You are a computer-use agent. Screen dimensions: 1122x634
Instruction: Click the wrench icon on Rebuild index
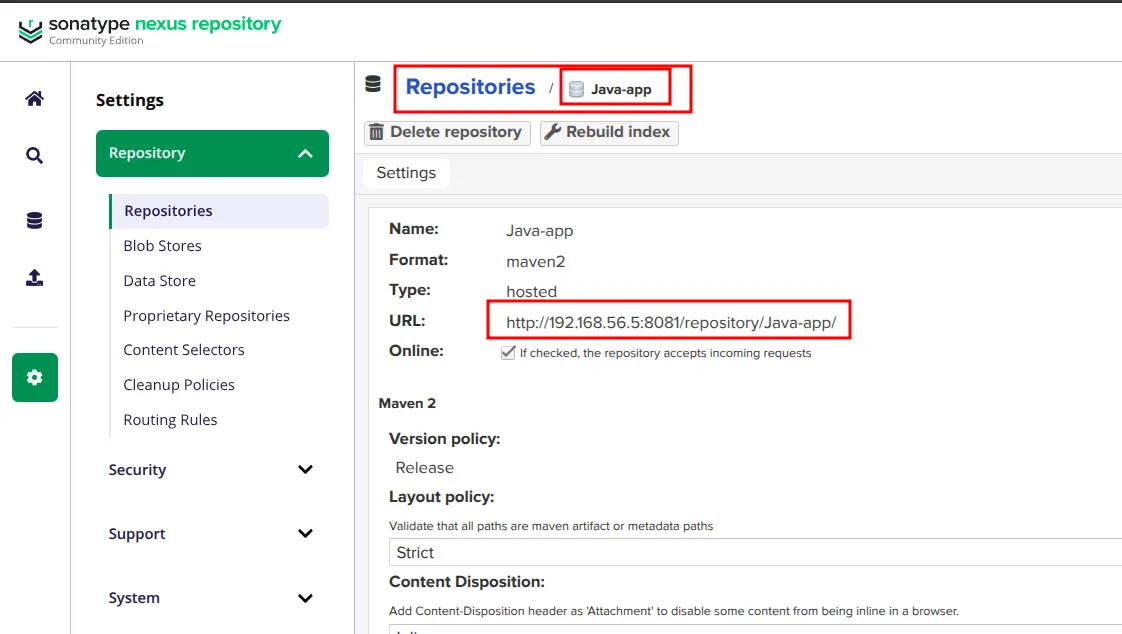pos(552,132)
